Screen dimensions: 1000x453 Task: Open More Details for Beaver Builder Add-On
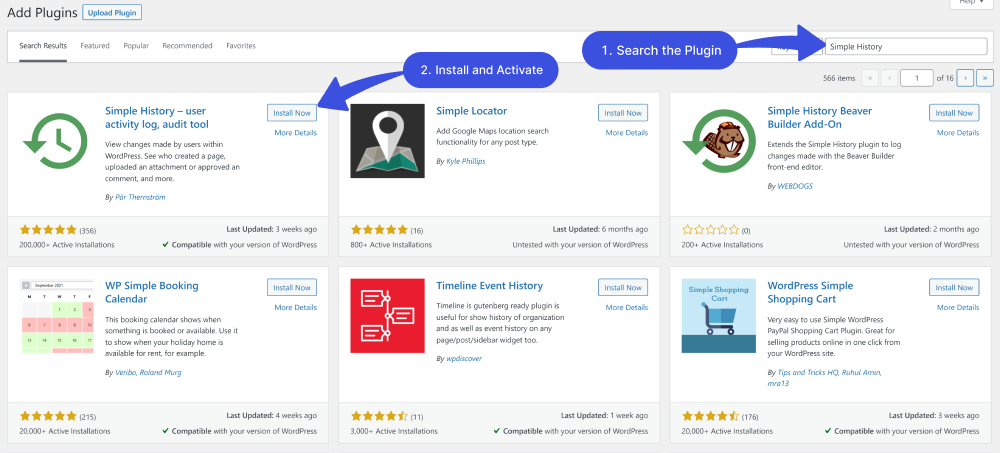point(958,133)
